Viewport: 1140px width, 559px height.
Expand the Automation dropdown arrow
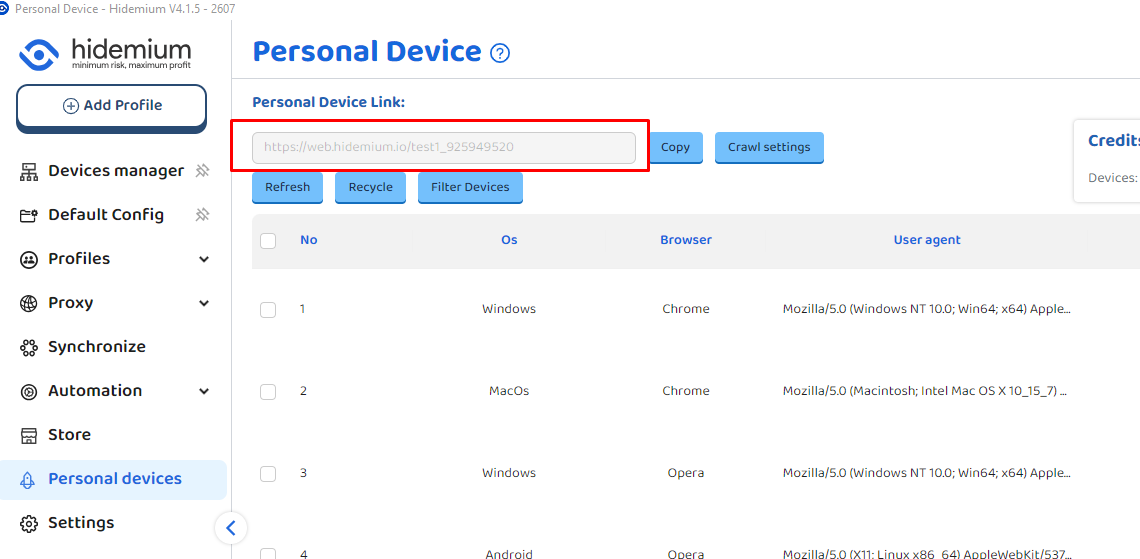point(204,391)
